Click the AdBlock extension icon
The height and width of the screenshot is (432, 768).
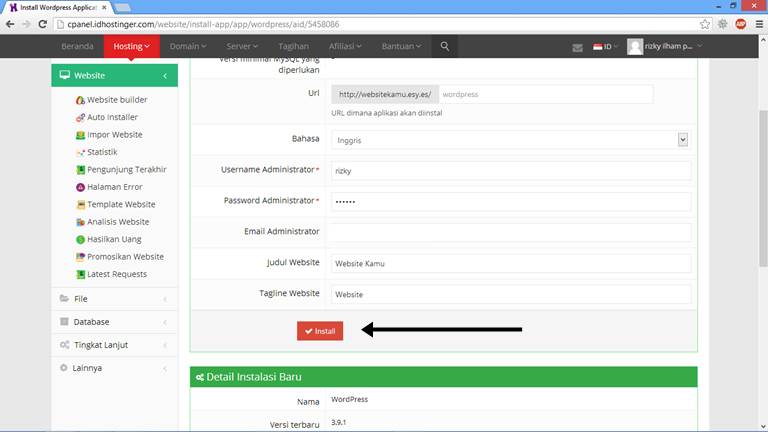click(x=741, y=24)
